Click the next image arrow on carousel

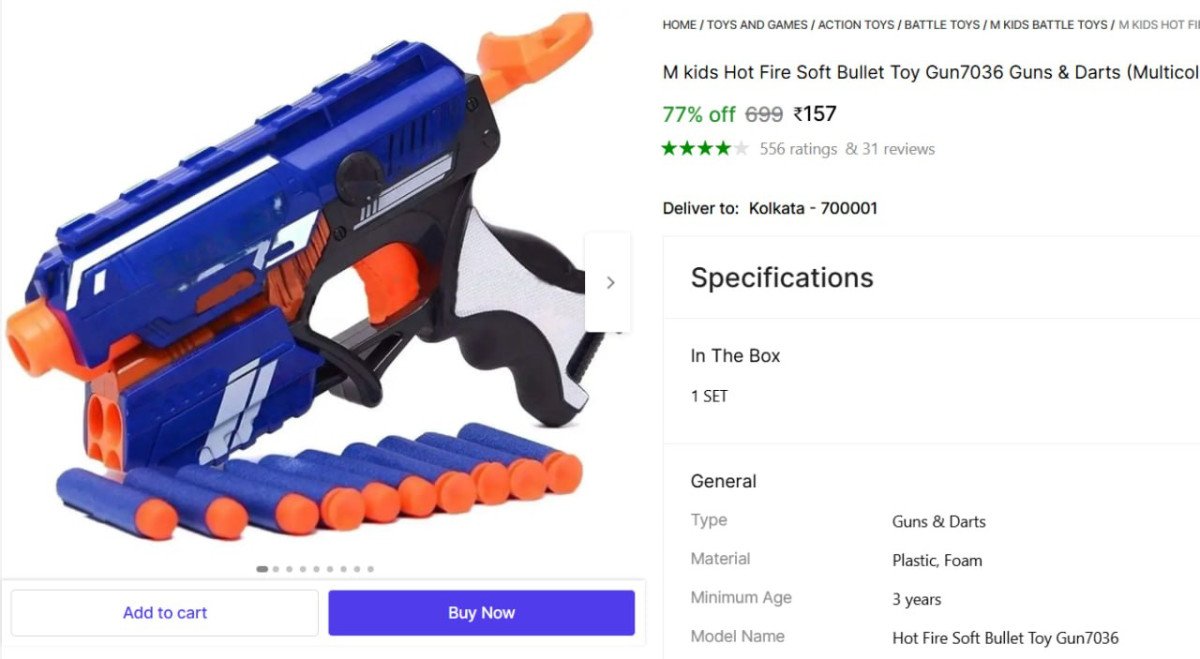[x=609, y=283]
